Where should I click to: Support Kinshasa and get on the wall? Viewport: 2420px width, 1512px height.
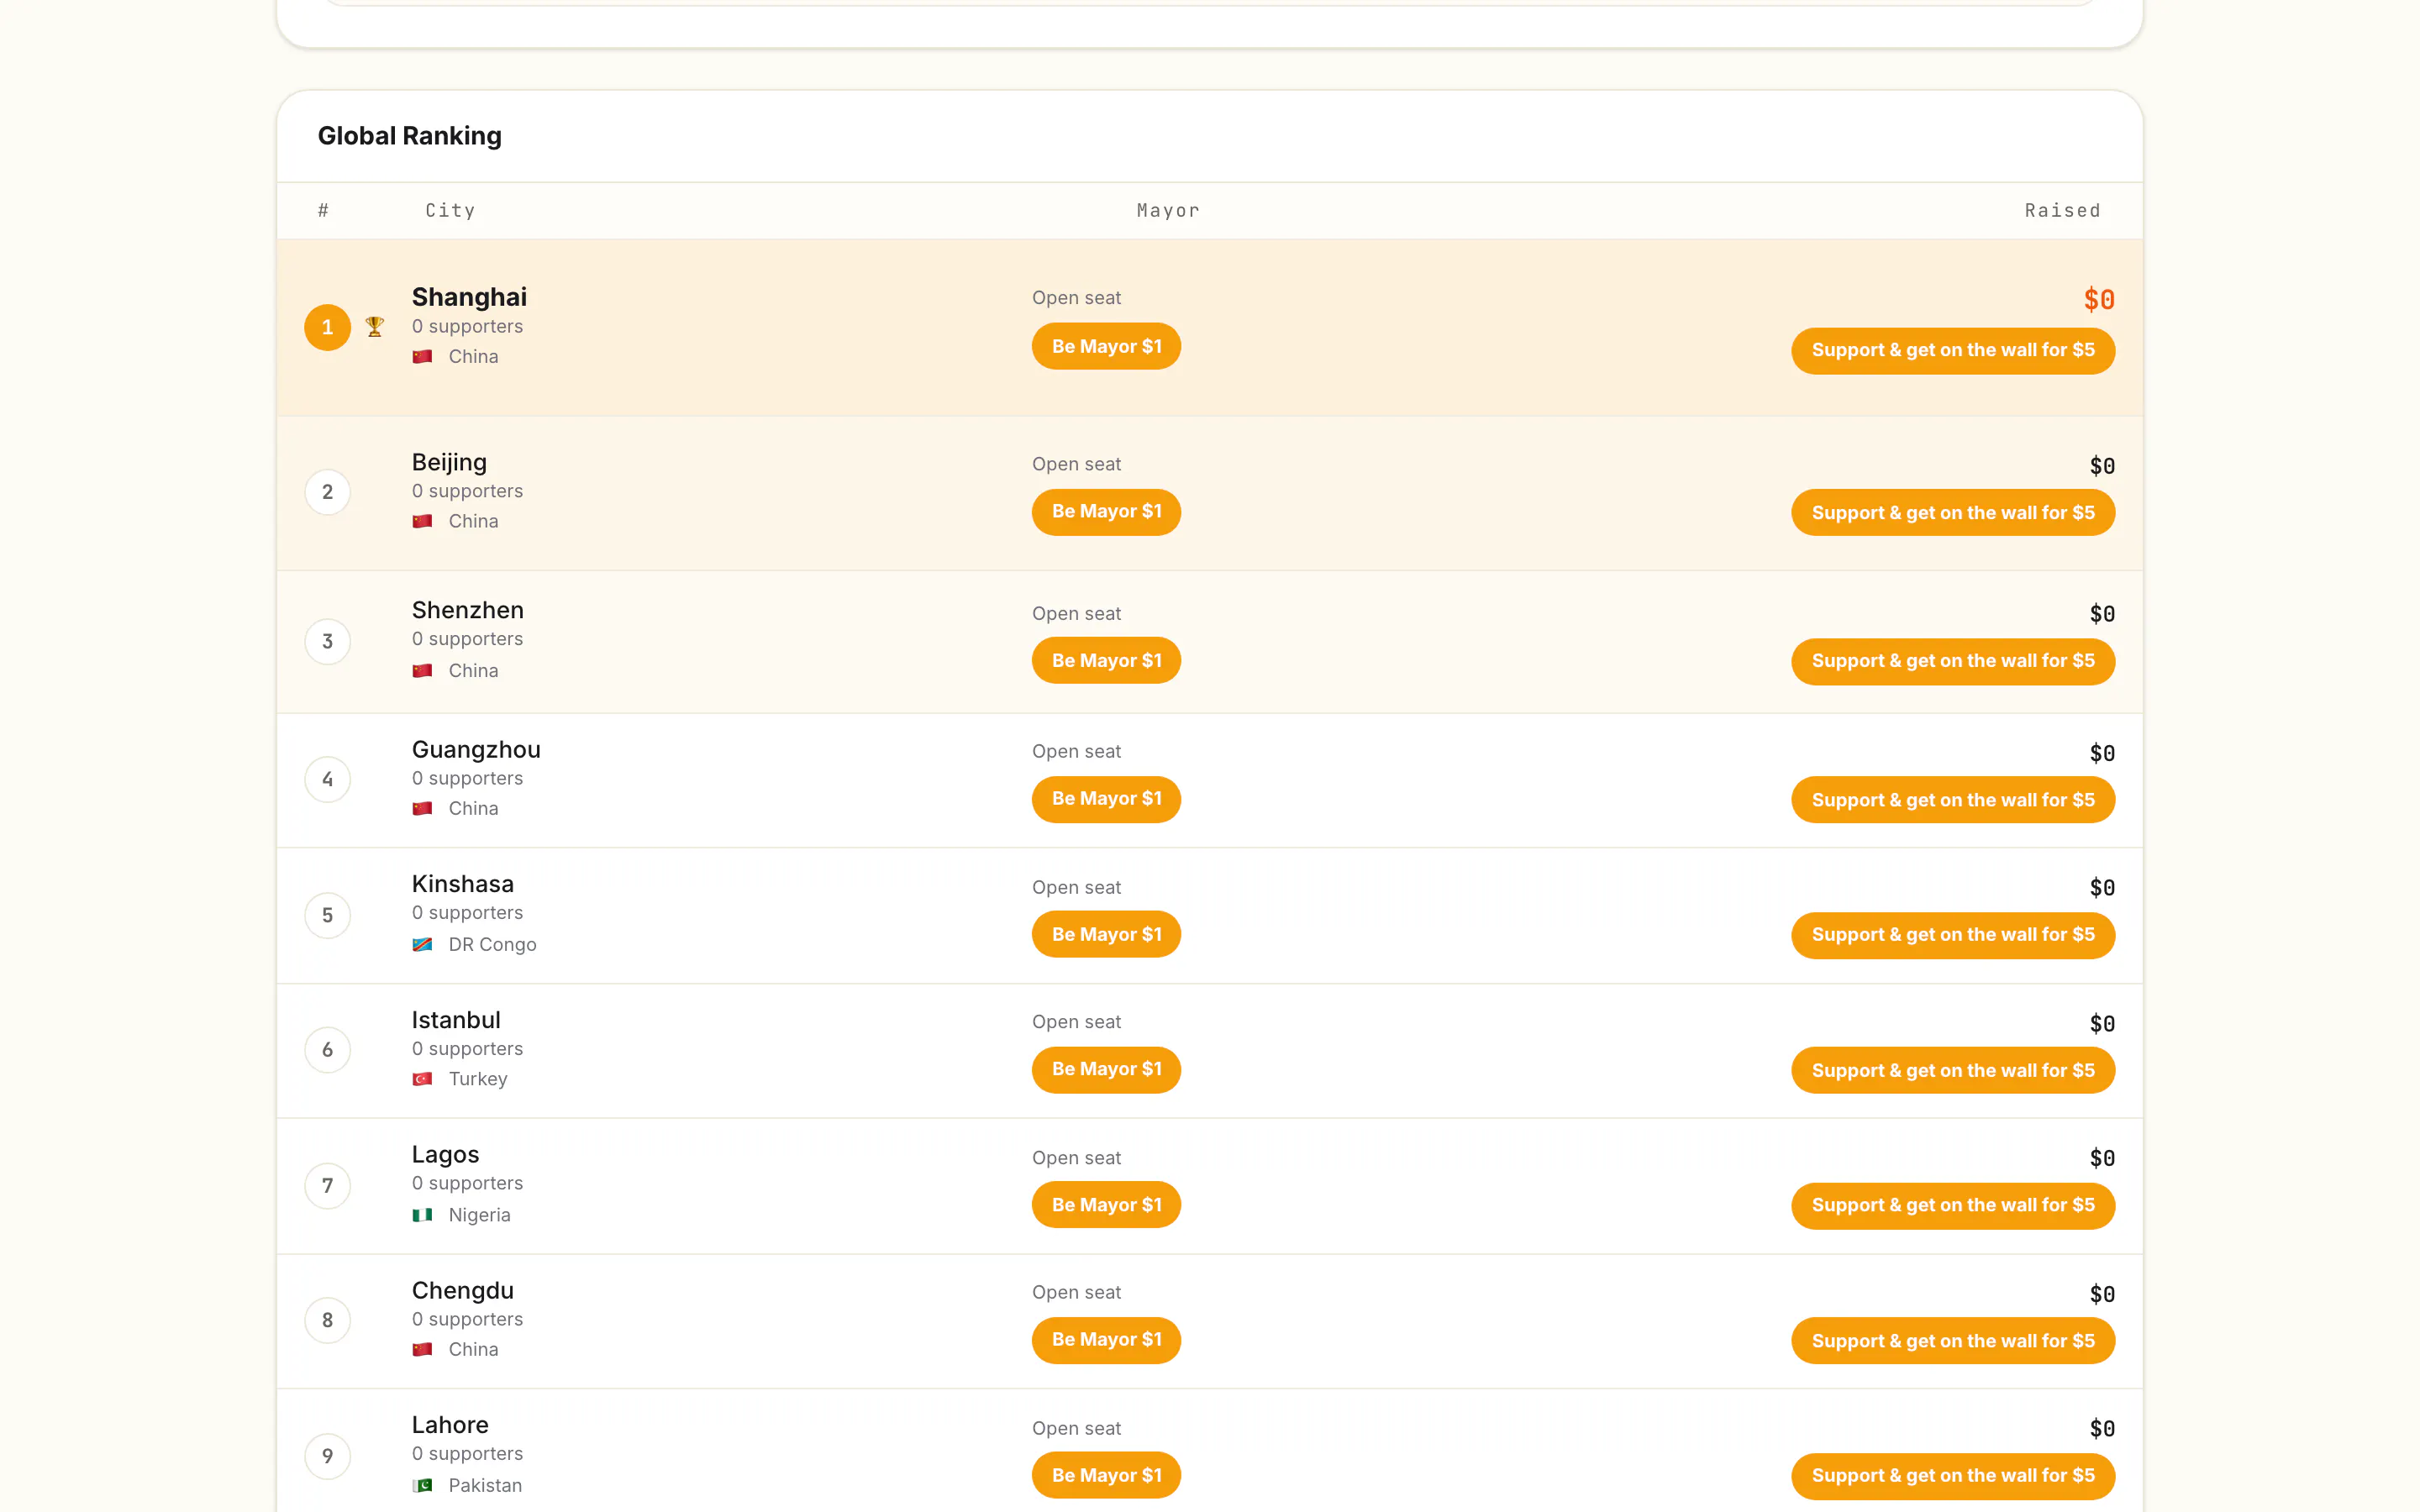1952,935
